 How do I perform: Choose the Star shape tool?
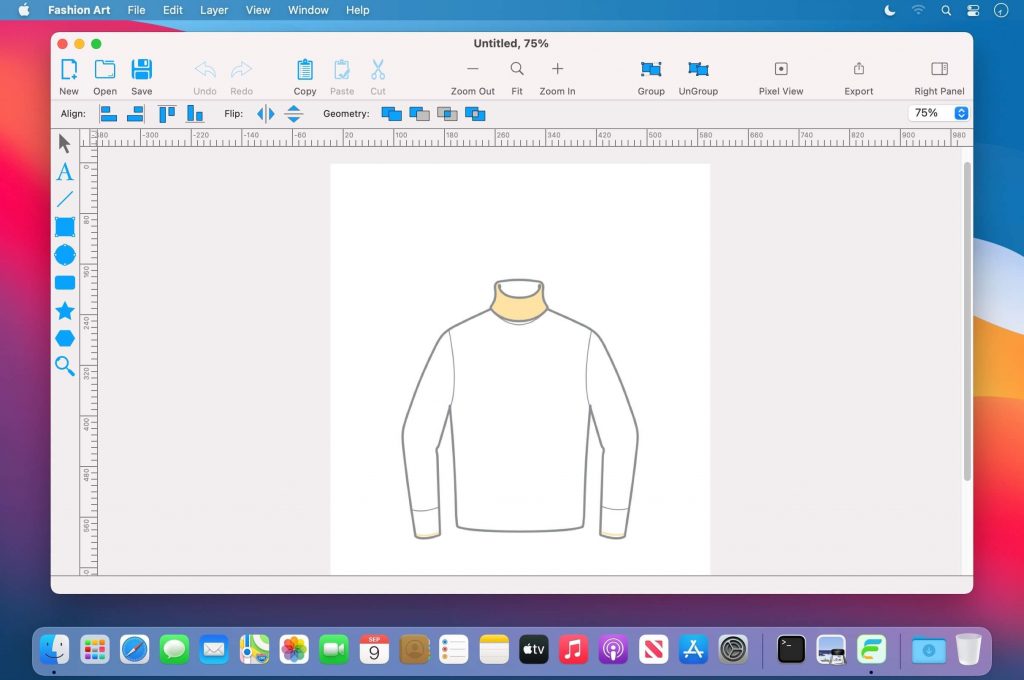65,311
